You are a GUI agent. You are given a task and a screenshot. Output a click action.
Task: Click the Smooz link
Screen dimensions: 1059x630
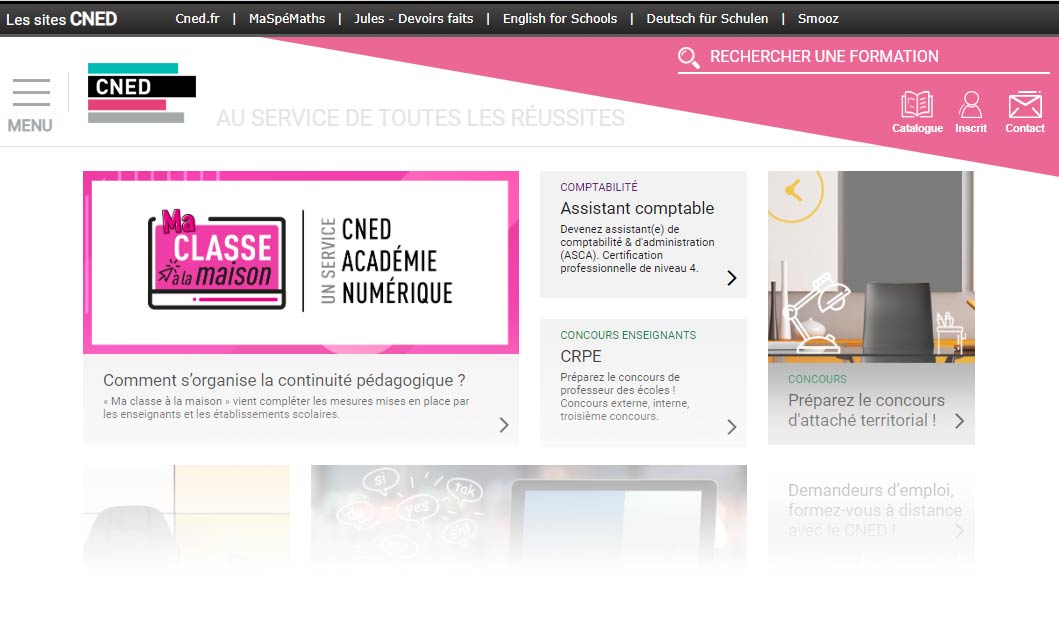point(818,18)
